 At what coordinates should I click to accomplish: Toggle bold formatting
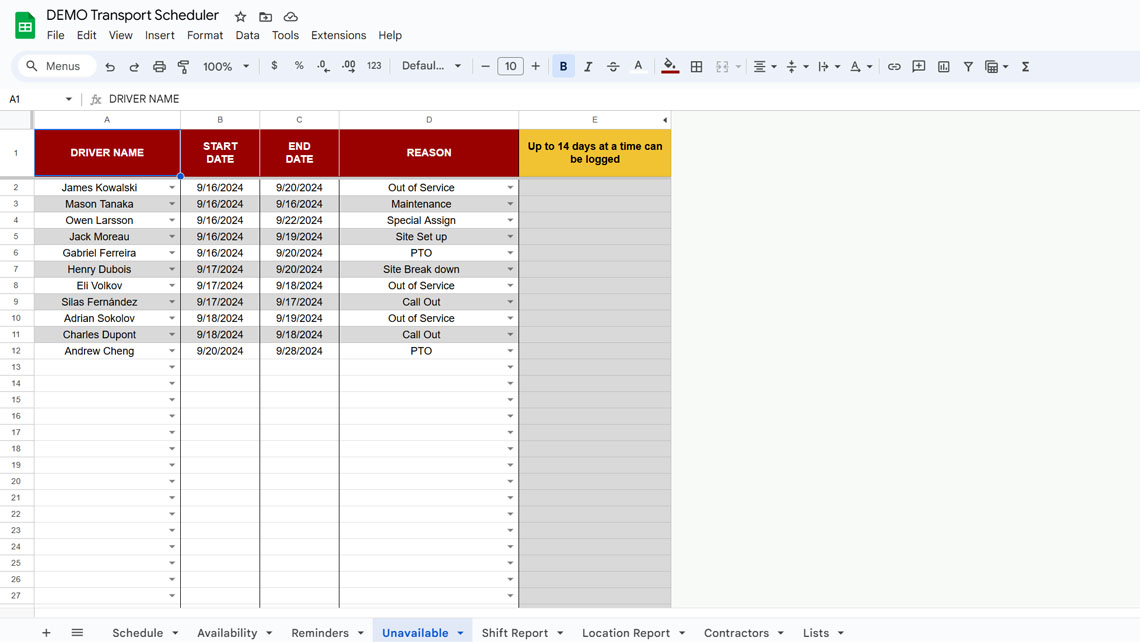(x=563, y=66)
